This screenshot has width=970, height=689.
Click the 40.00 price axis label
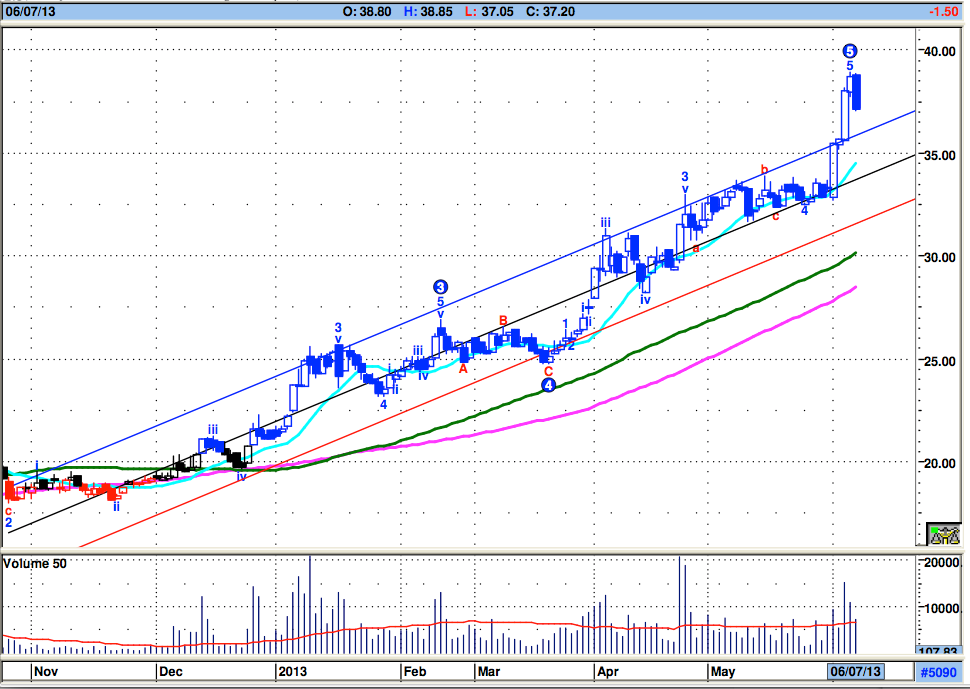pos(940,51)
